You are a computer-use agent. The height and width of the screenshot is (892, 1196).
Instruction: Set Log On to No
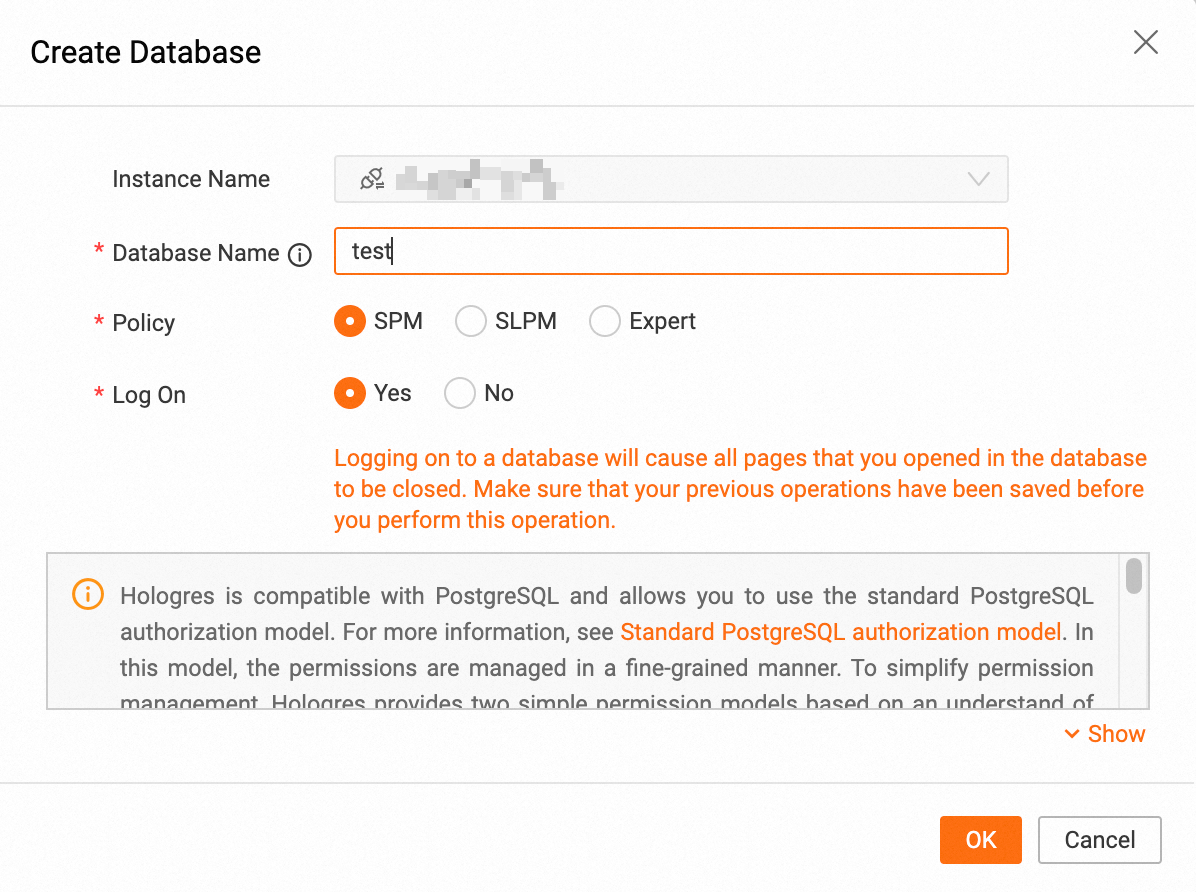(460, 393)
